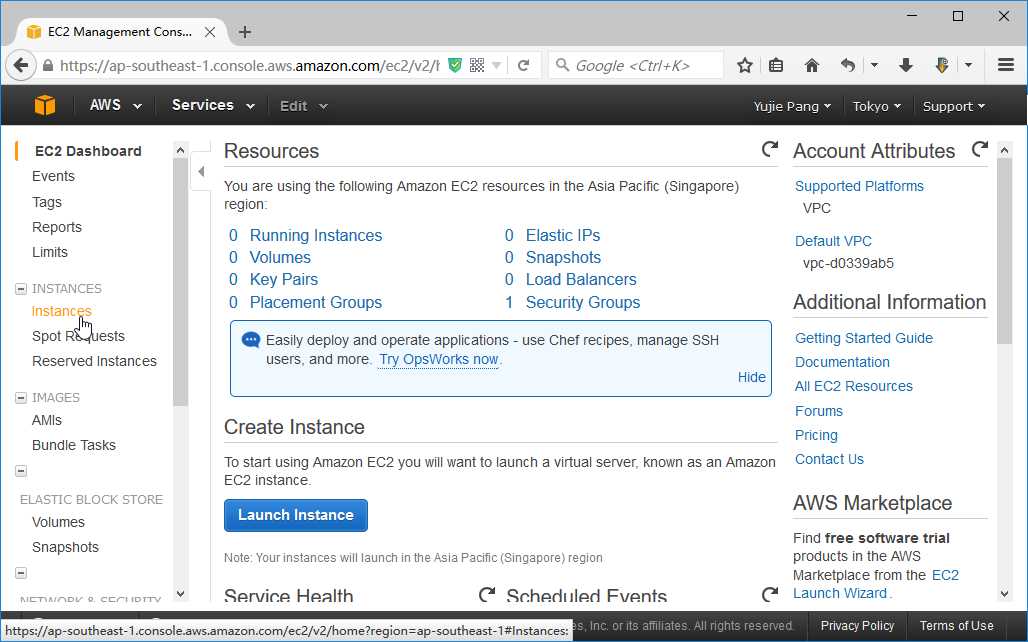
Task: Click the right panel scroll down arrow
Action: pyautogui.click(x=1004, y=594)
